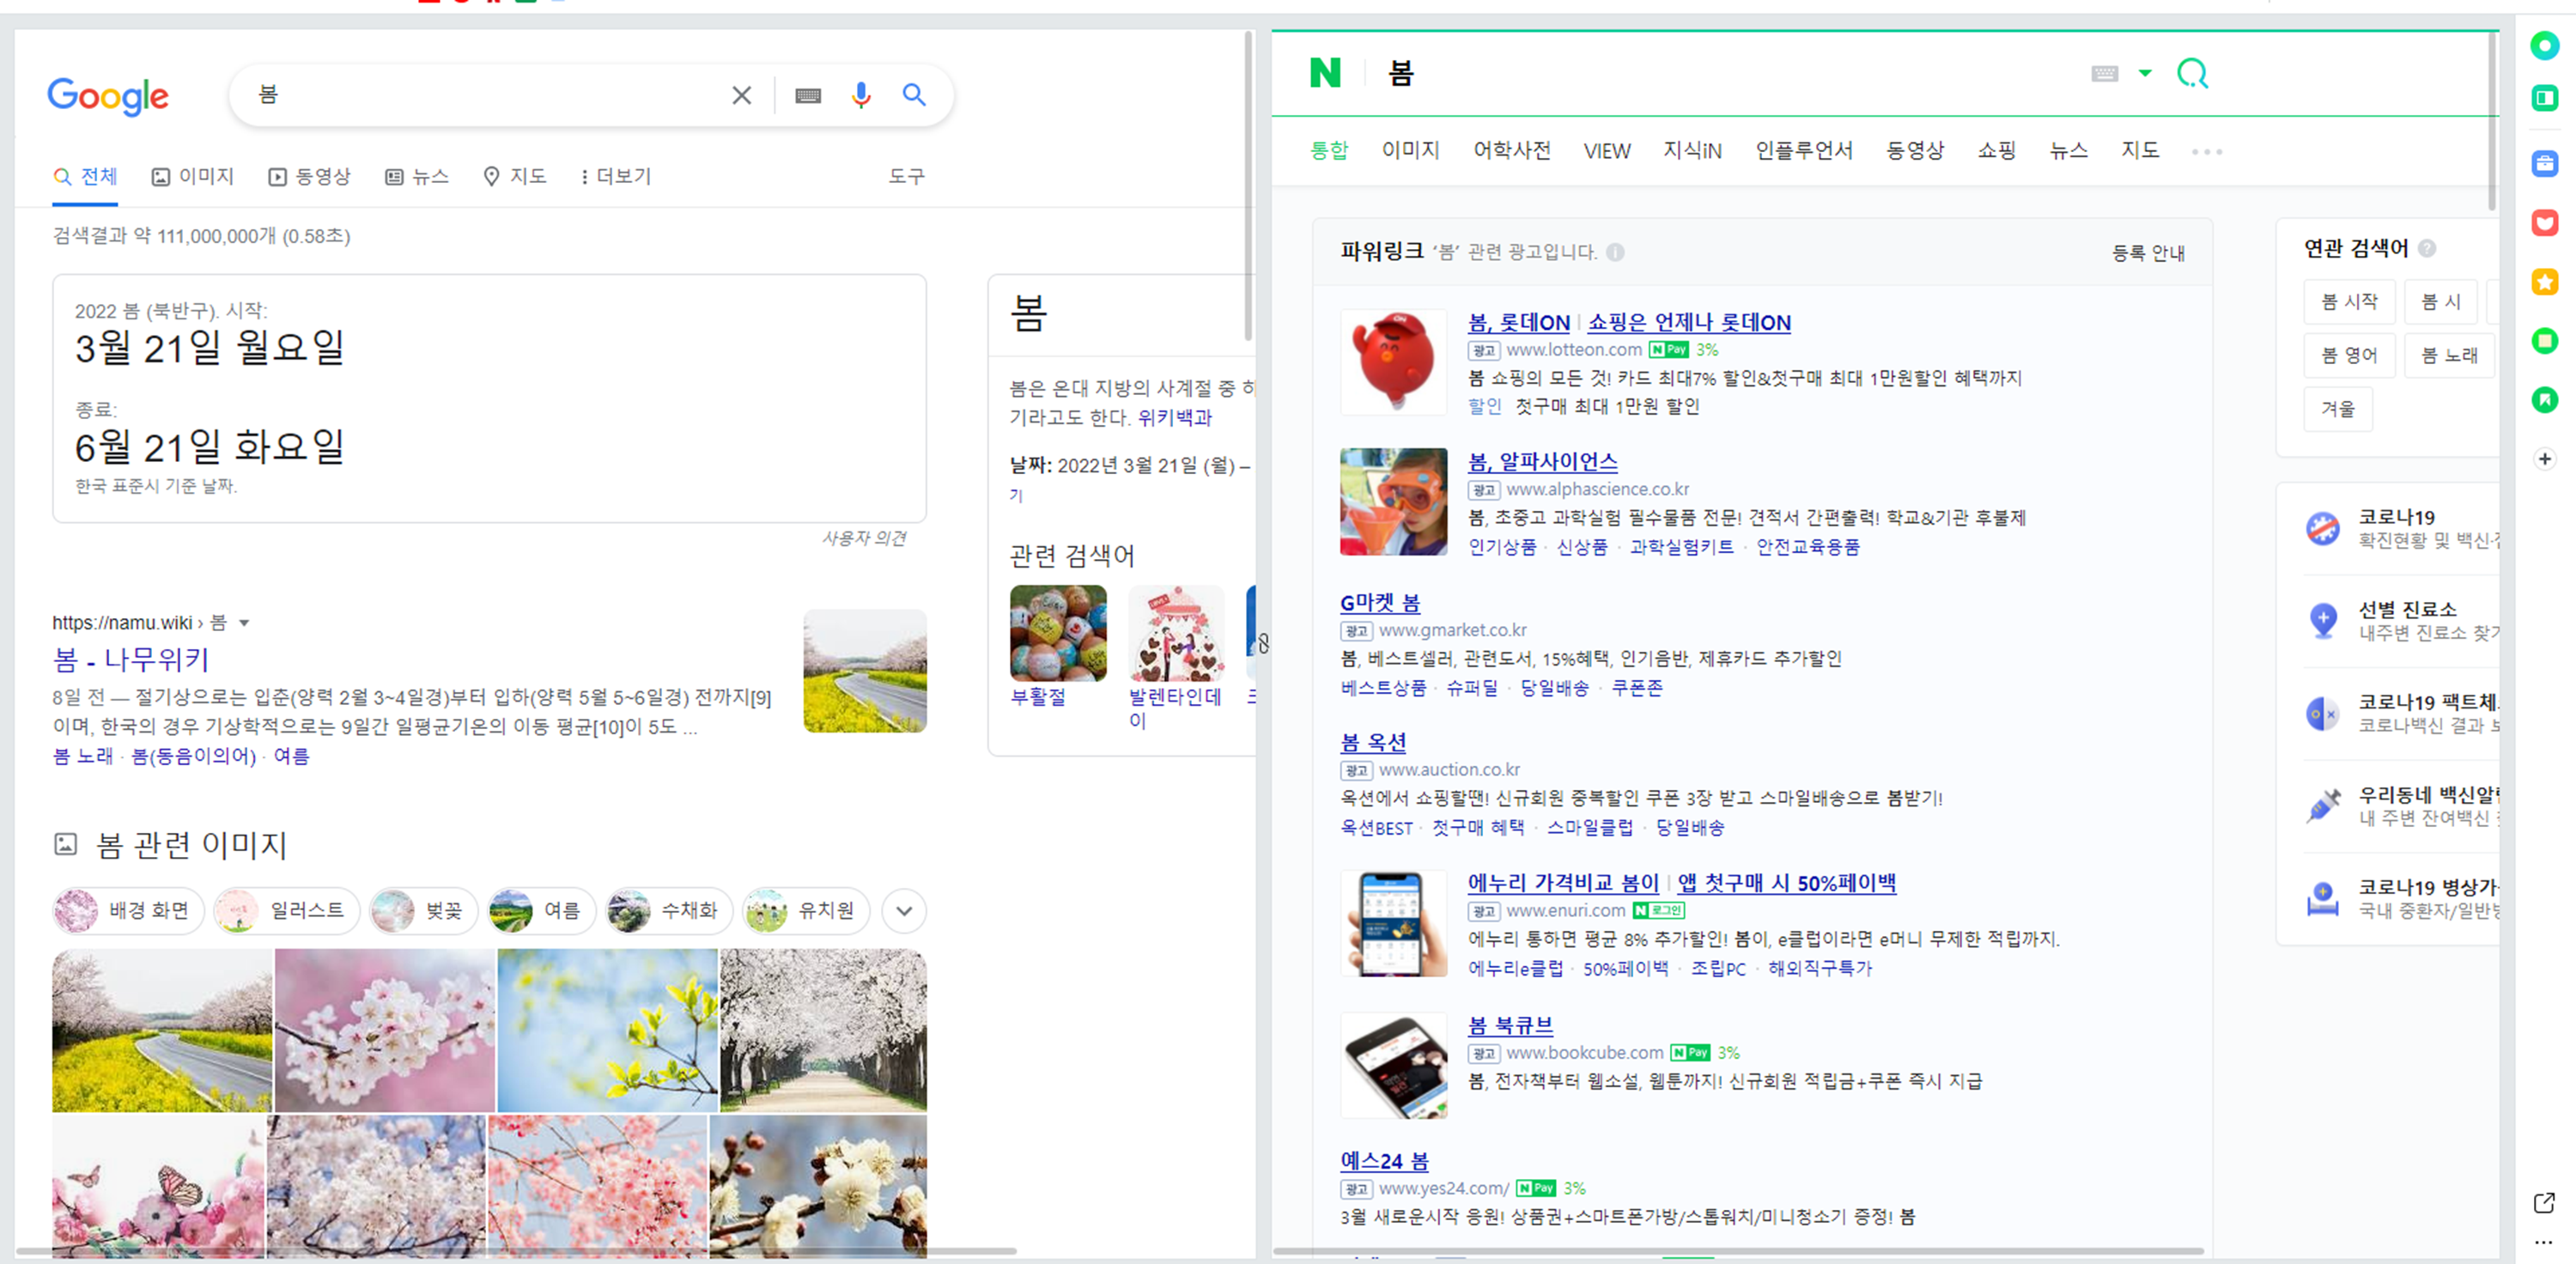The height and width of the screenshot is (1264, 2576).
Task: Click the Google logo
Action: coord(108,96)
